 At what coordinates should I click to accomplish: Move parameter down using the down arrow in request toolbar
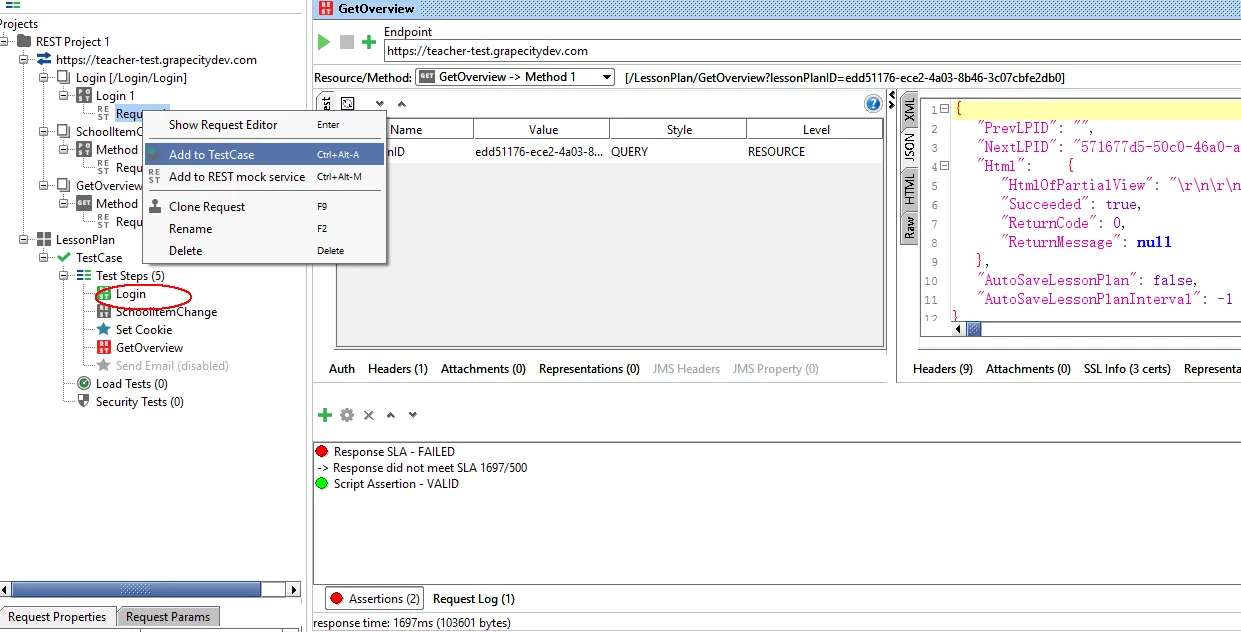coord(380,103)
